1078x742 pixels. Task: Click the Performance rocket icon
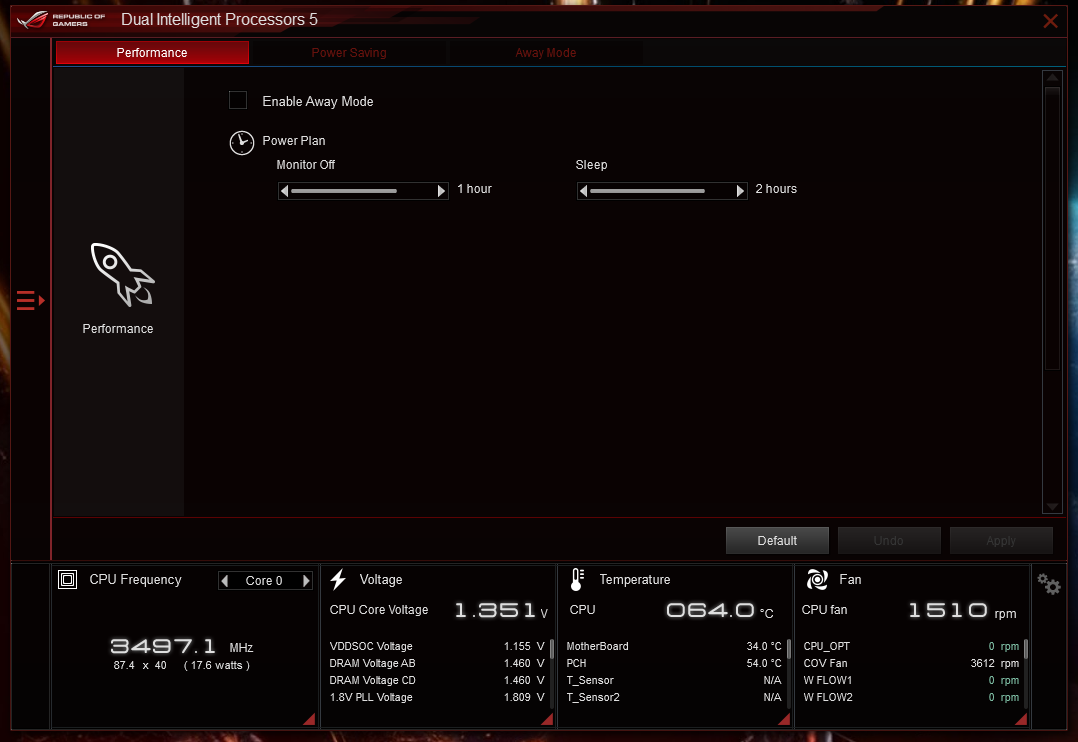[122, 274]
